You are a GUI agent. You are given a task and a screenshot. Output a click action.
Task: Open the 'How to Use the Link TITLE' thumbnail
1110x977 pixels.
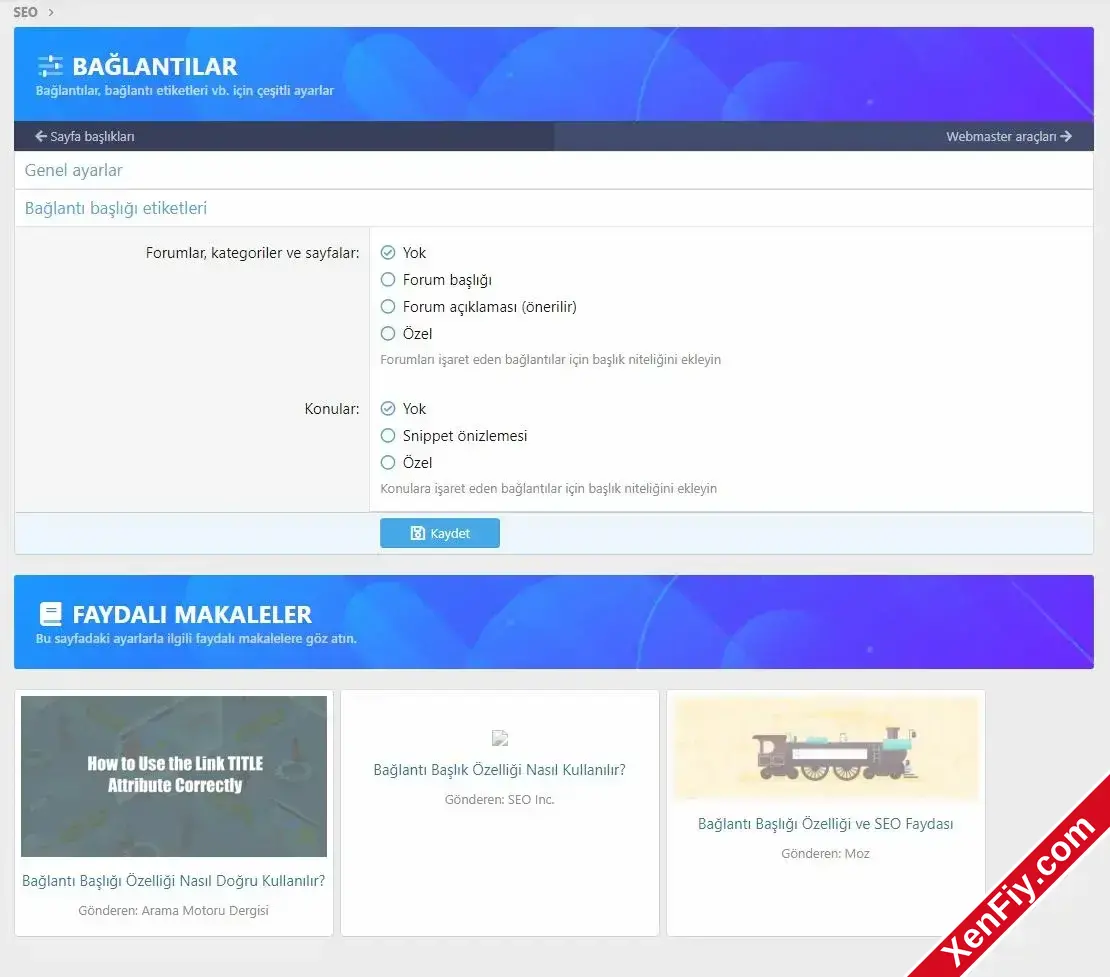pyautogui.click(x=174, y=776)
